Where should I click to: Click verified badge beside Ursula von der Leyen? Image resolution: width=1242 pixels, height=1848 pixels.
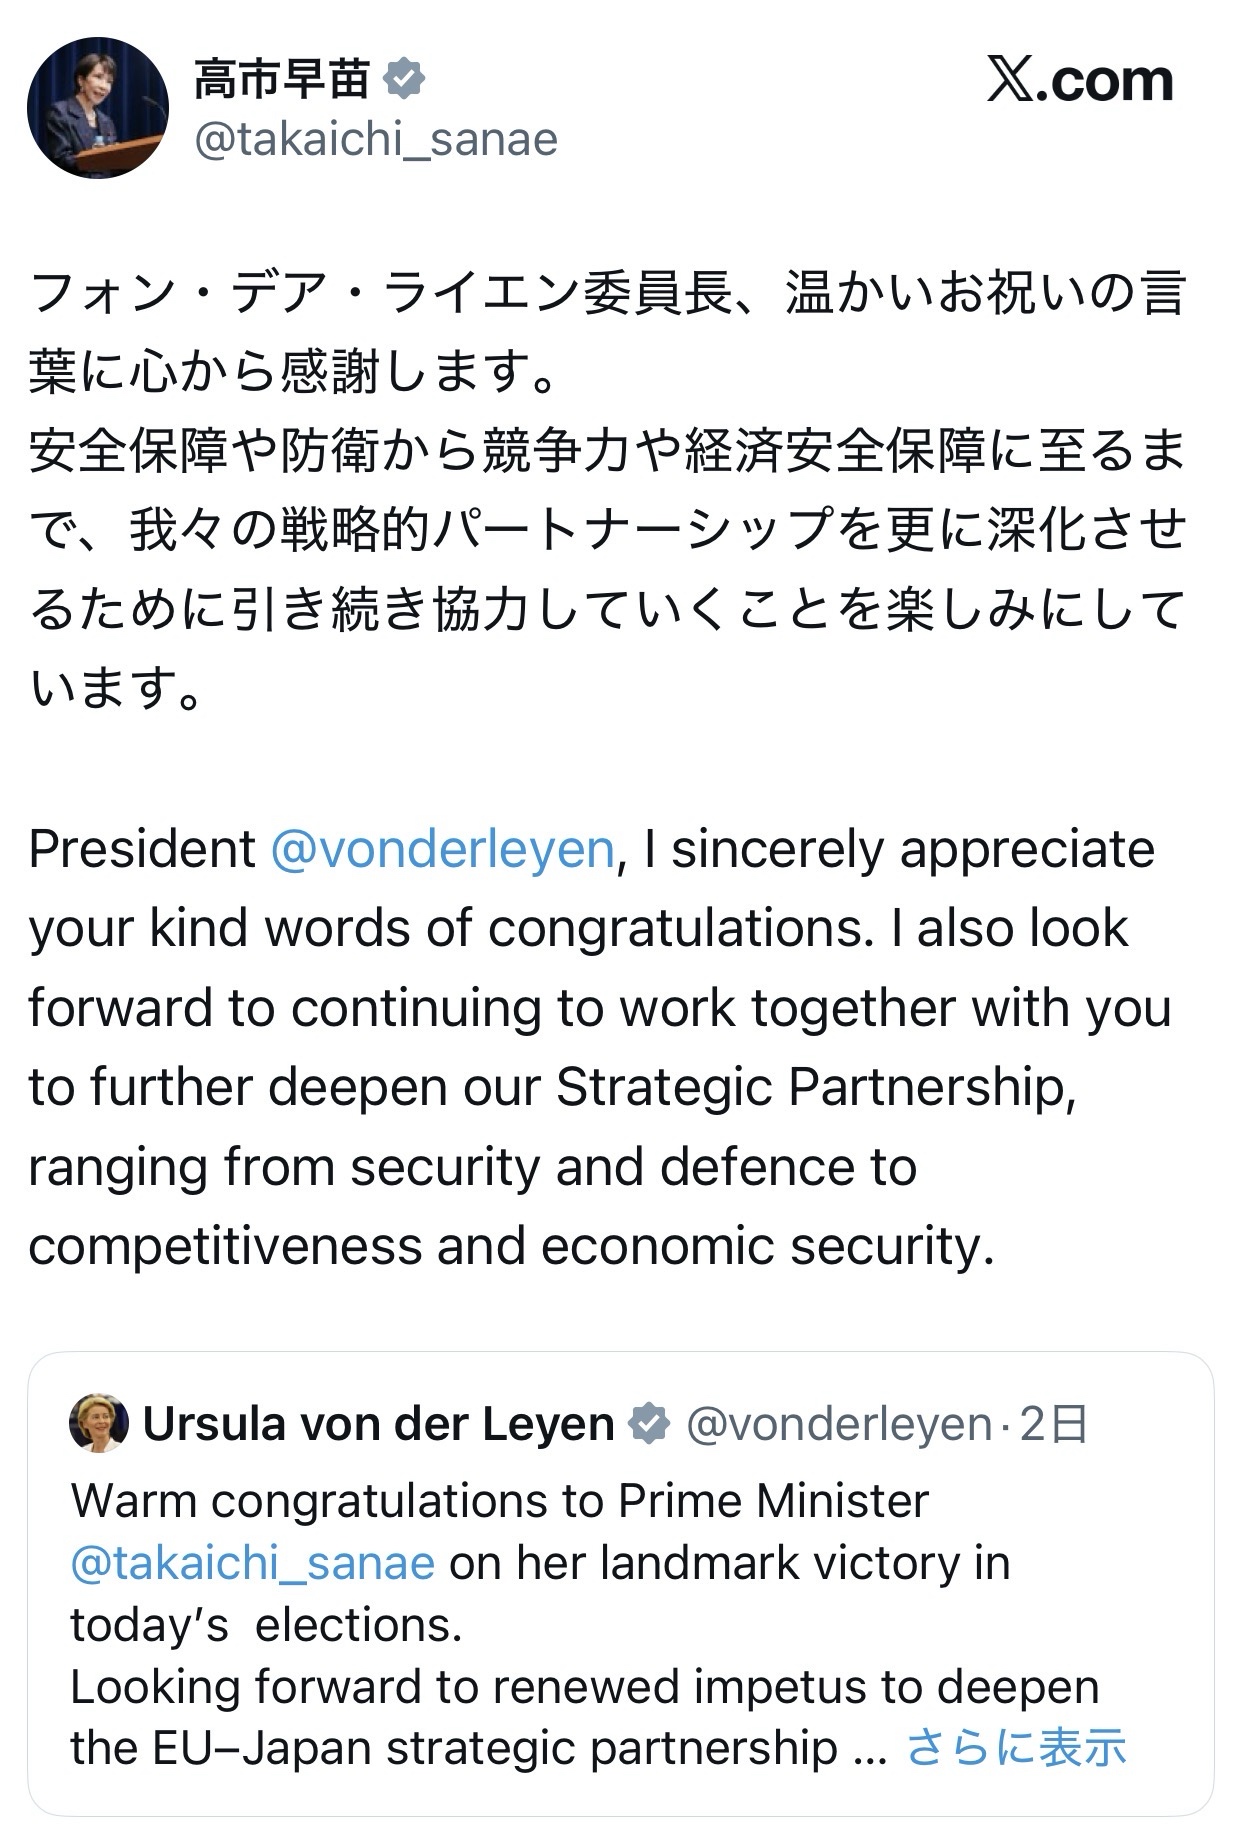pyautogui.click(x=650, y=1424)
